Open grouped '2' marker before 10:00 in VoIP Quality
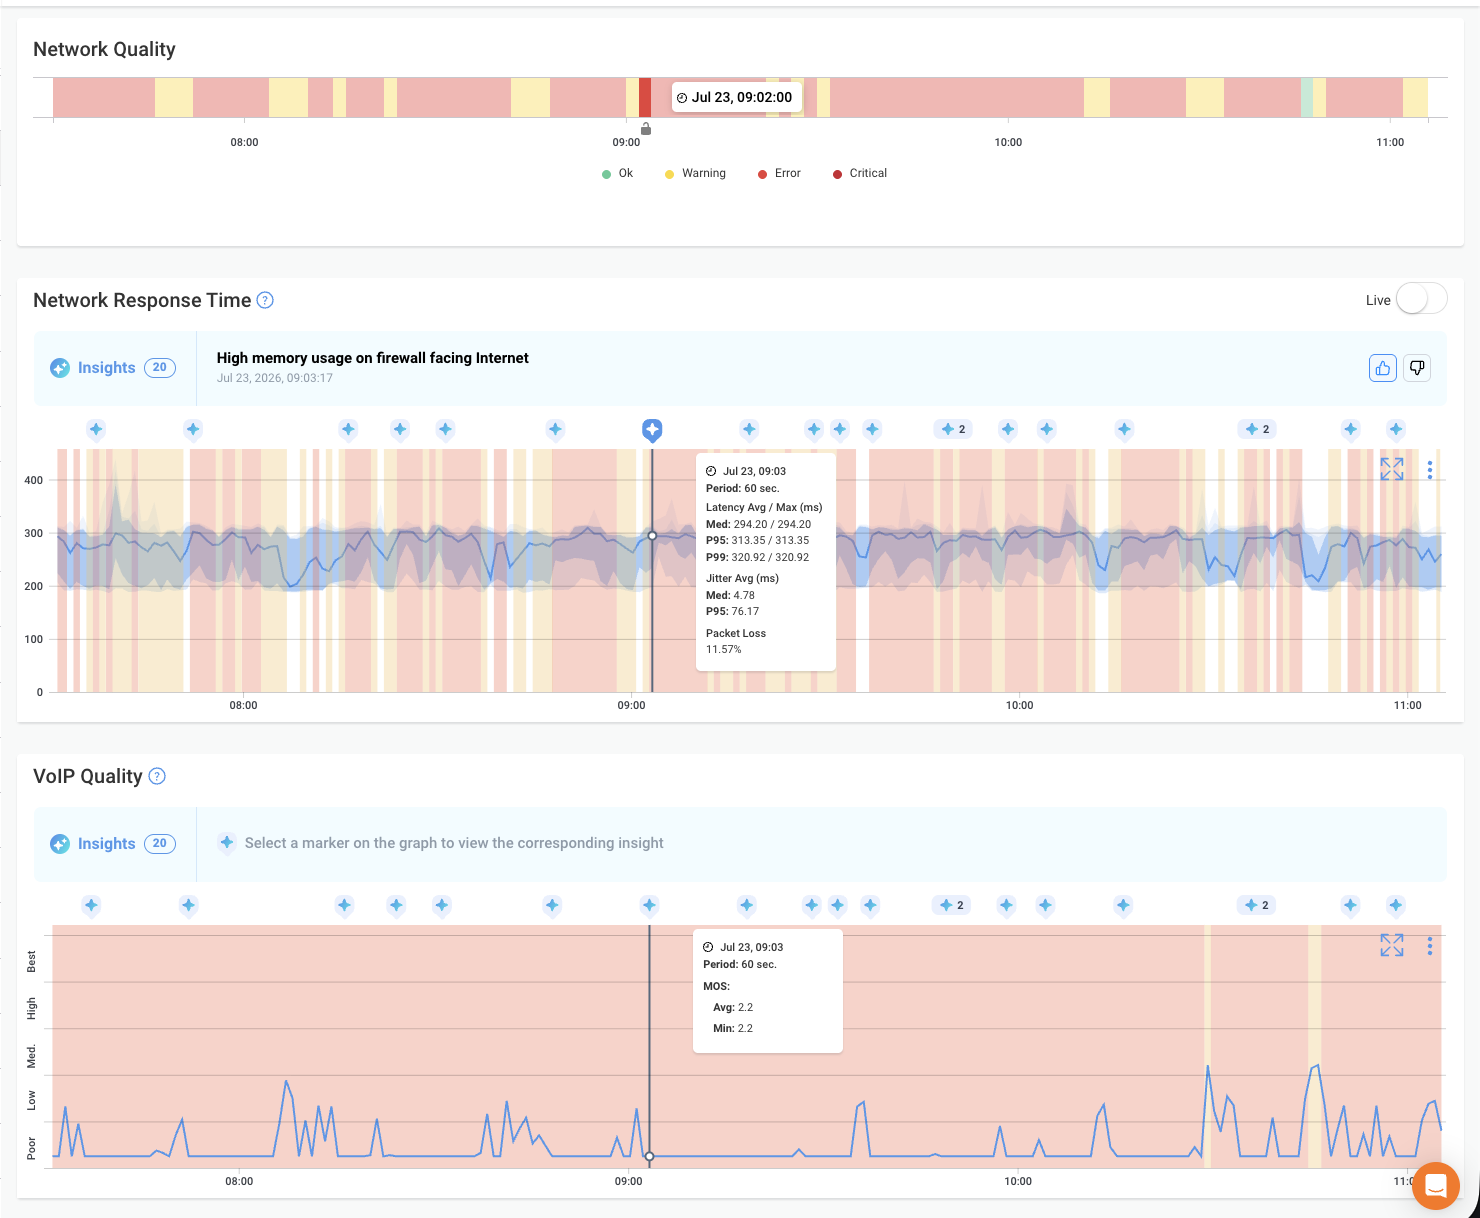 951,906
